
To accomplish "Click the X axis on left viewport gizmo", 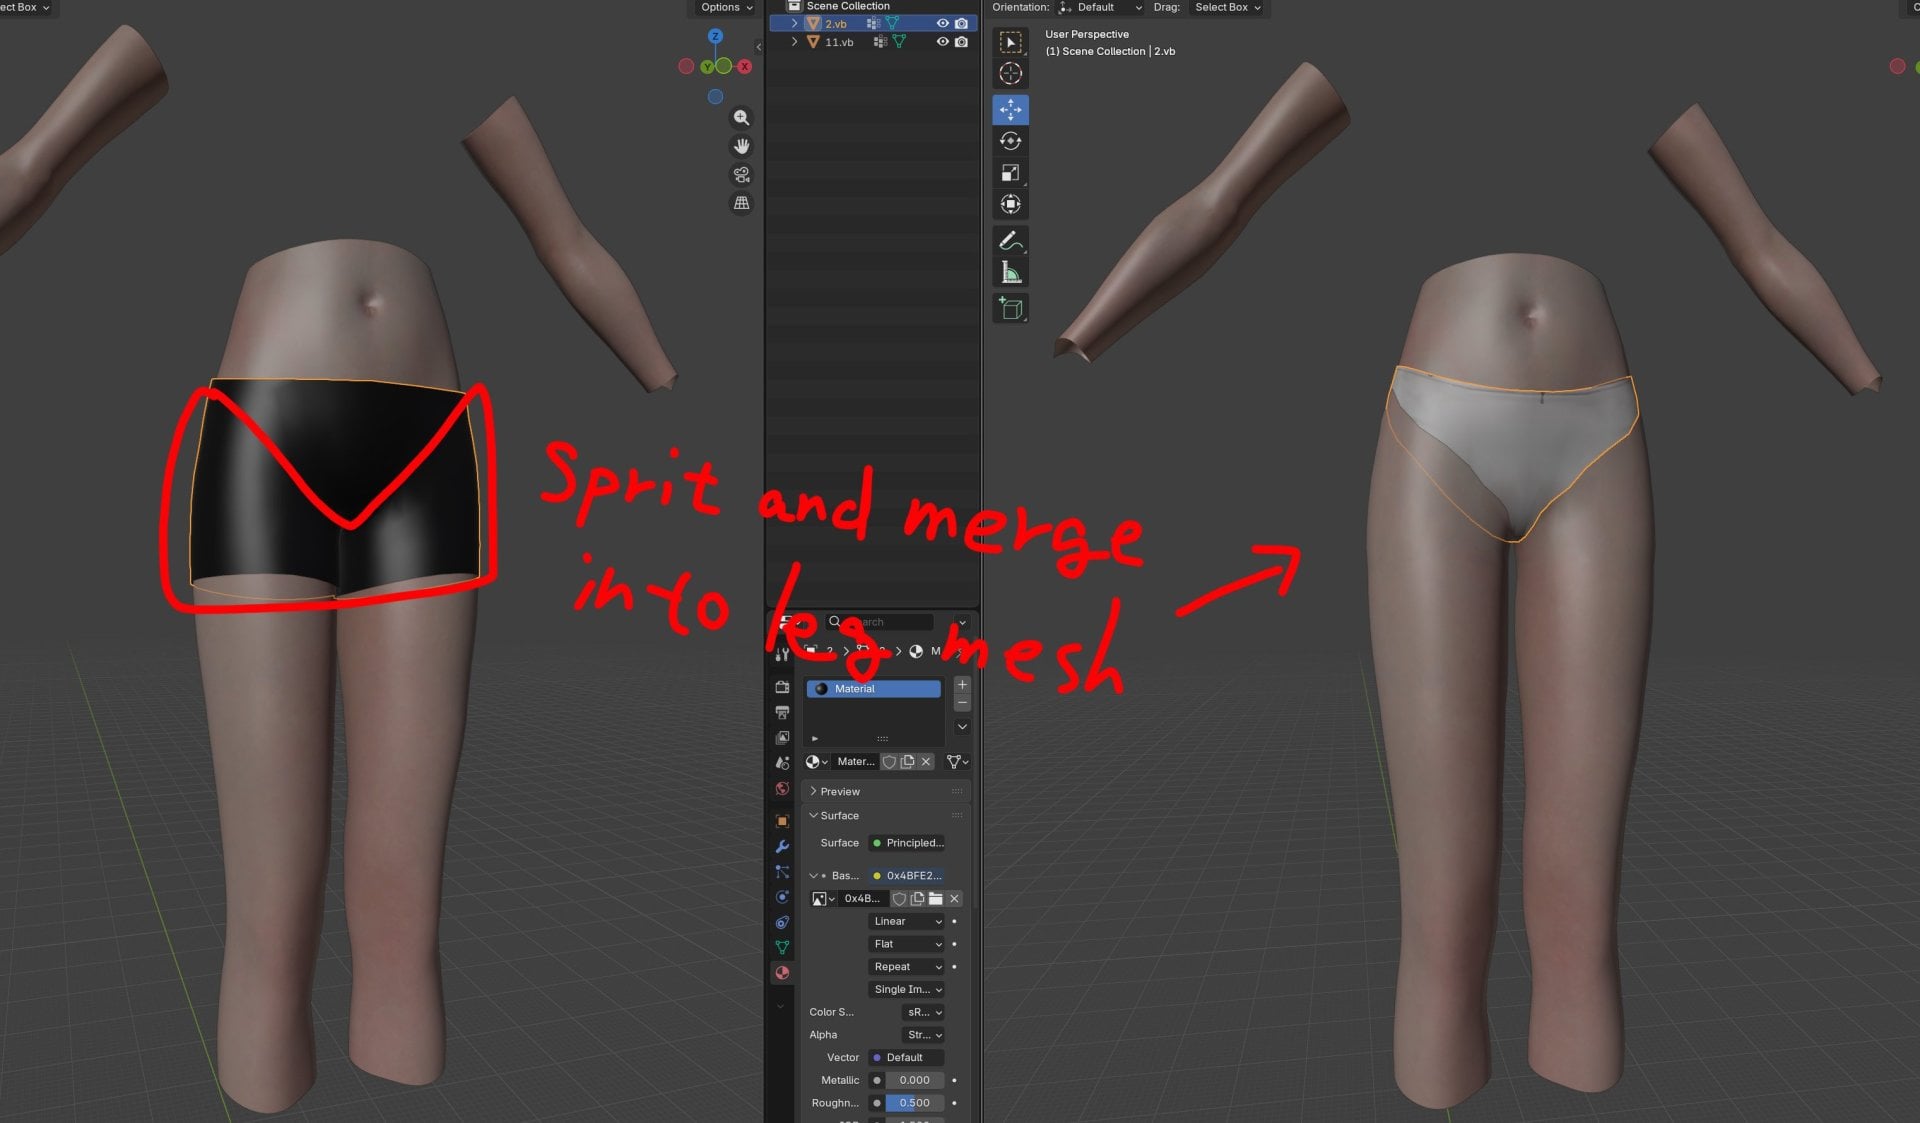I will point(745,66).
